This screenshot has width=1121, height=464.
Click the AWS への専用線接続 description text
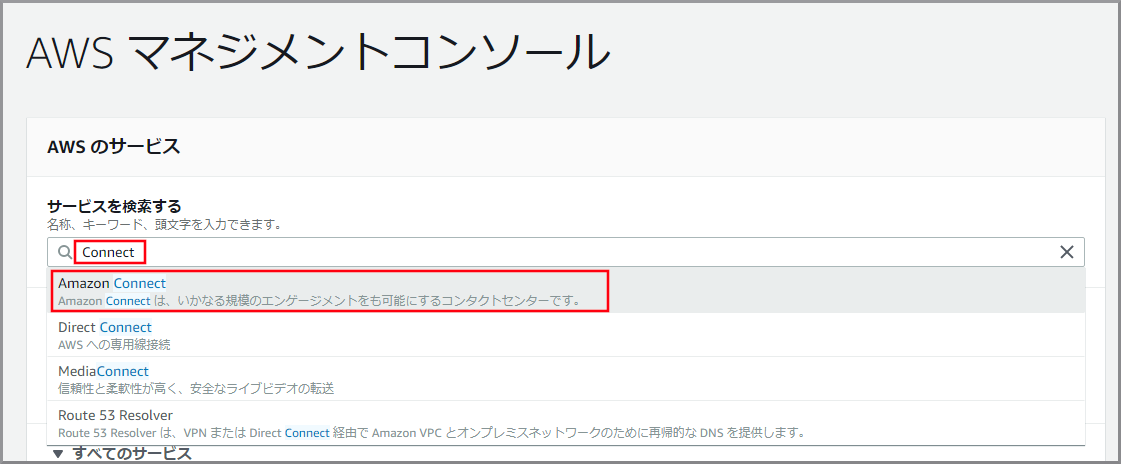tap(114, 345)
